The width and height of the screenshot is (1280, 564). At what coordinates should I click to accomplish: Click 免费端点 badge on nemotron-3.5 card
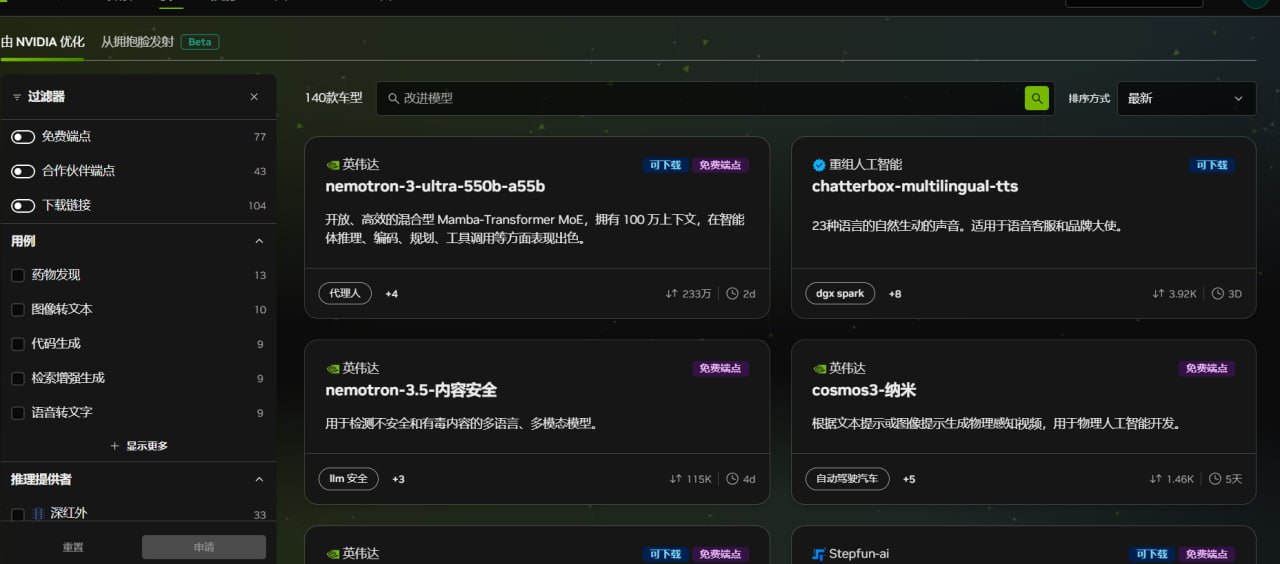tap(720, 369)
